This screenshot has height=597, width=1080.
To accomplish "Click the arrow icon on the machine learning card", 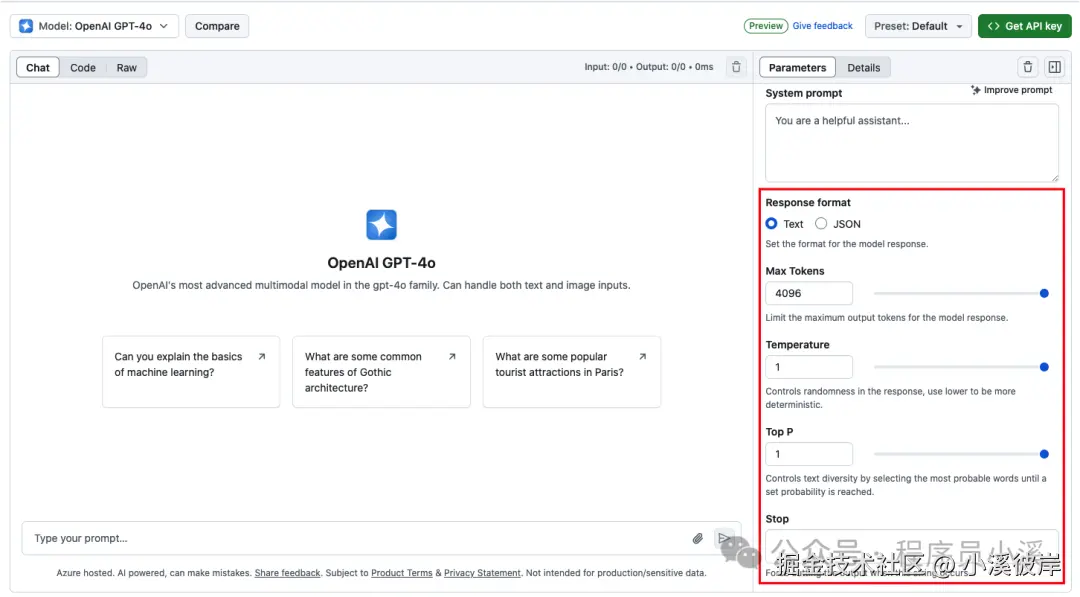I will 262,357.
